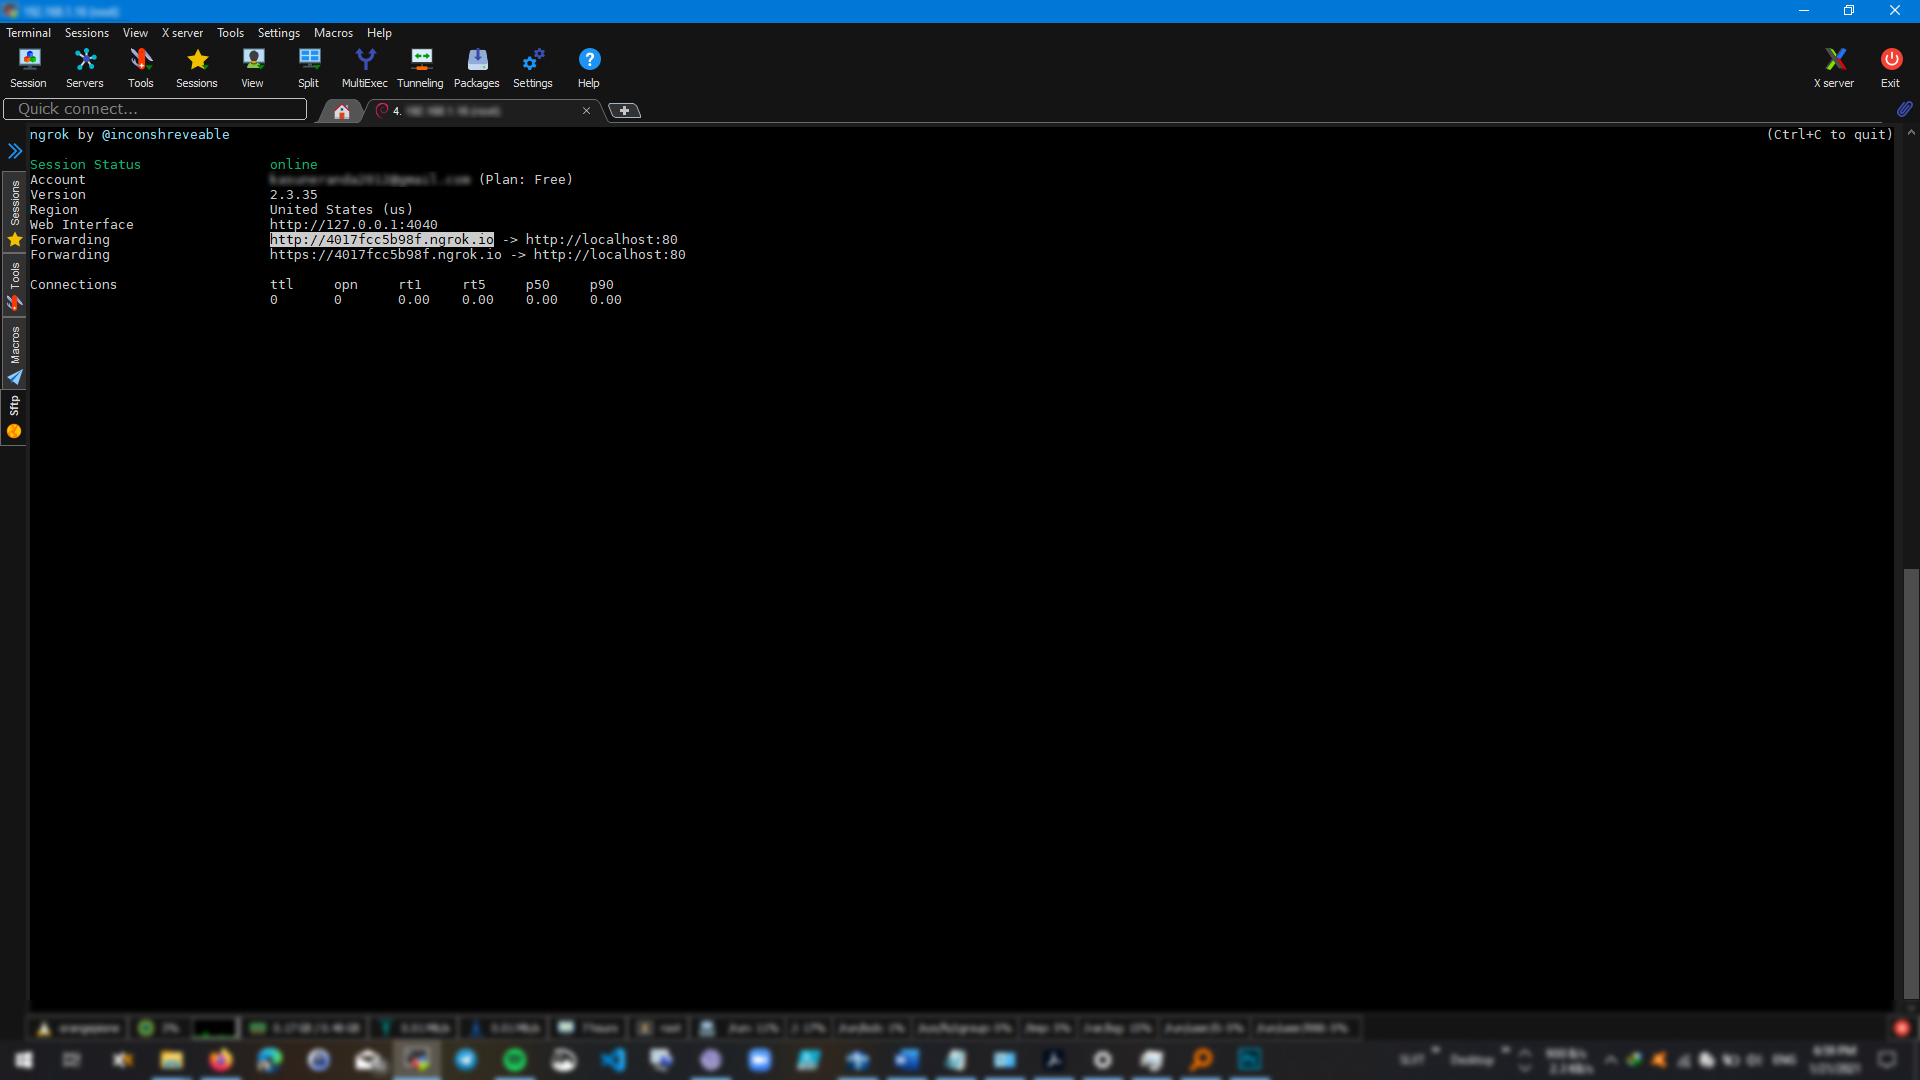1920x1080 pixels.
Task: Open the Servers toolbar icon
Action: 85,68
